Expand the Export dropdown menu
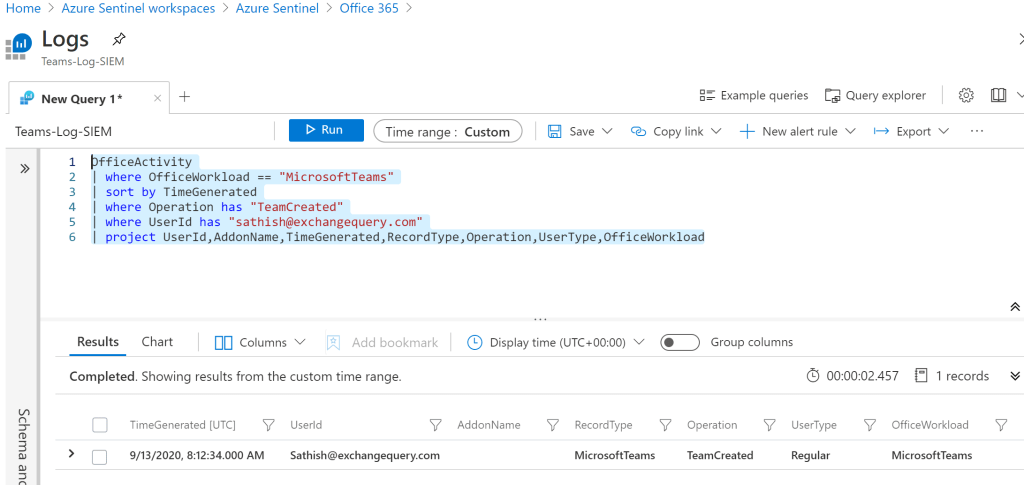The image size is (1024, 485). point(902,131)
